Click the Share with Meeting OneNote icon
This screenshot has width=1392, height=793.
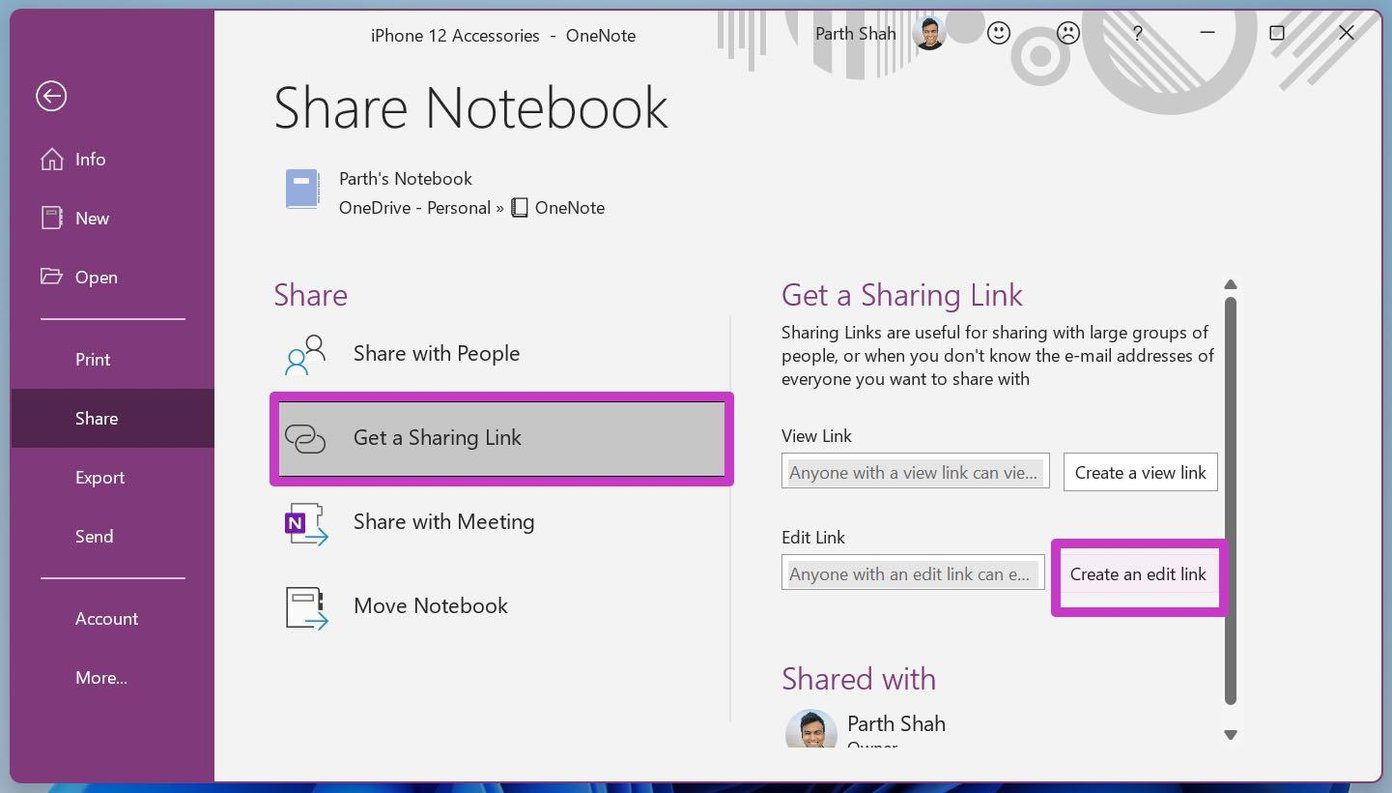point(305,522)
